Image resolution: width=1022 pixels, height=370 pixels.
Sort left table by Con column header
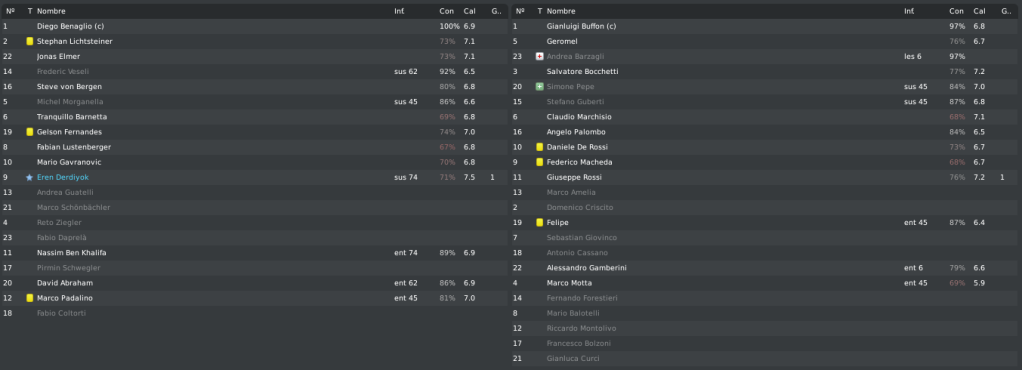(x=446, y=11)
